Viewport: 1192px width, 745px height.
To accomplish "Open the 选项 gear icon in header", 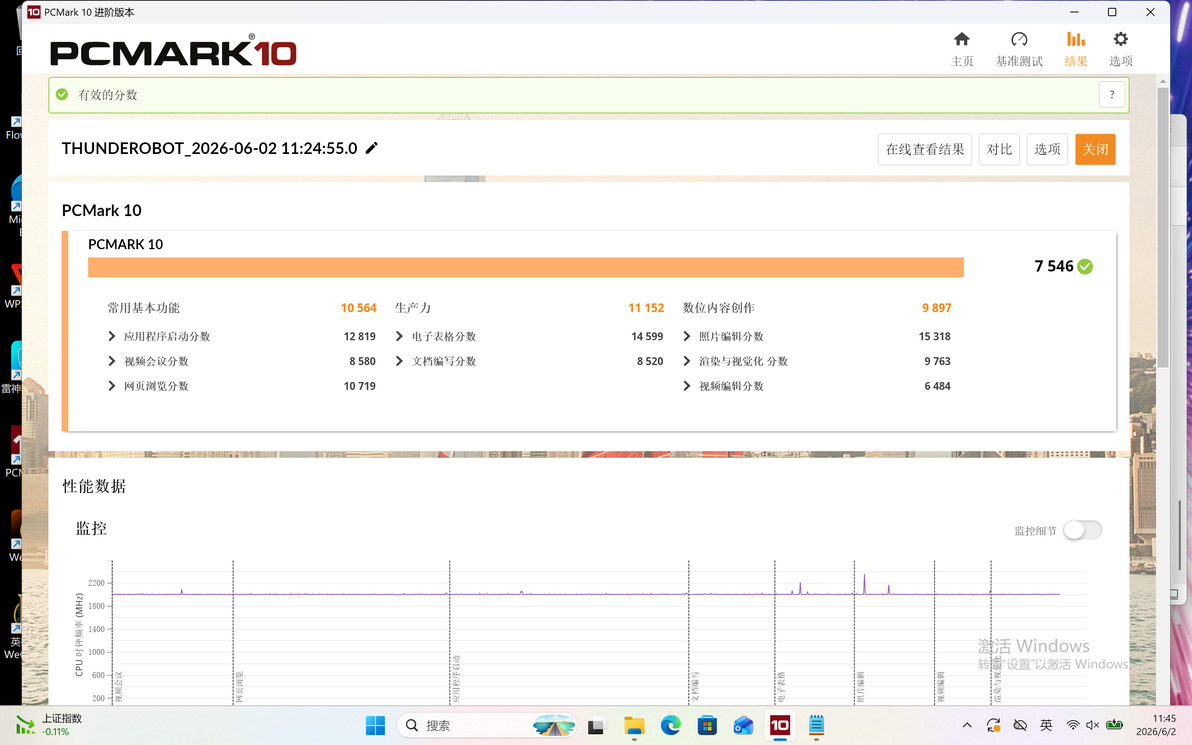I will coord(1121,39).
